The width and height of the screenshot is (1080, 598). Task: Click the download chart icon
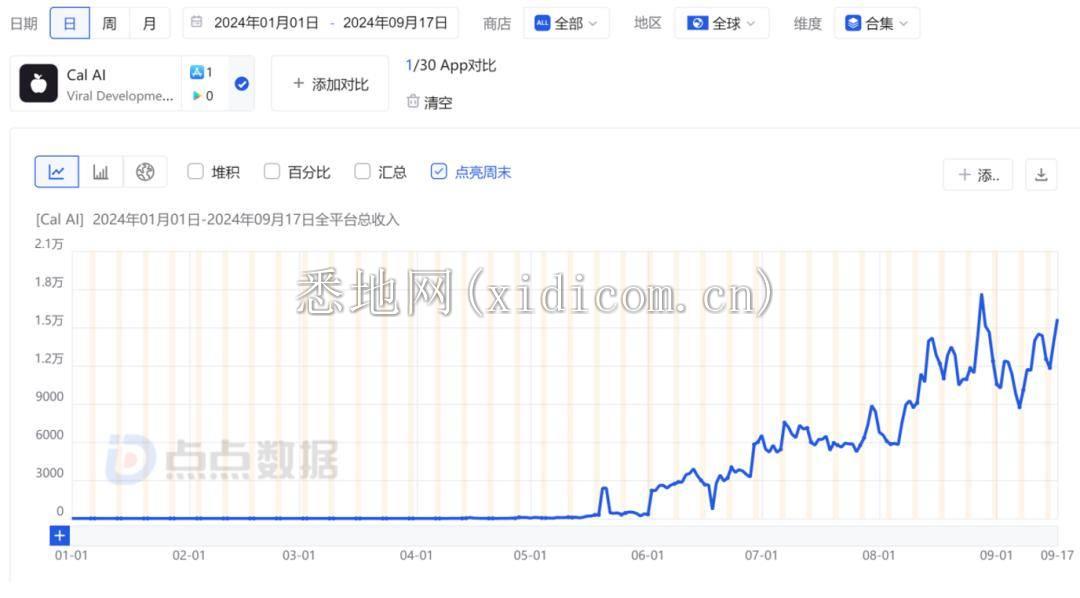[x=1041, y=175]
